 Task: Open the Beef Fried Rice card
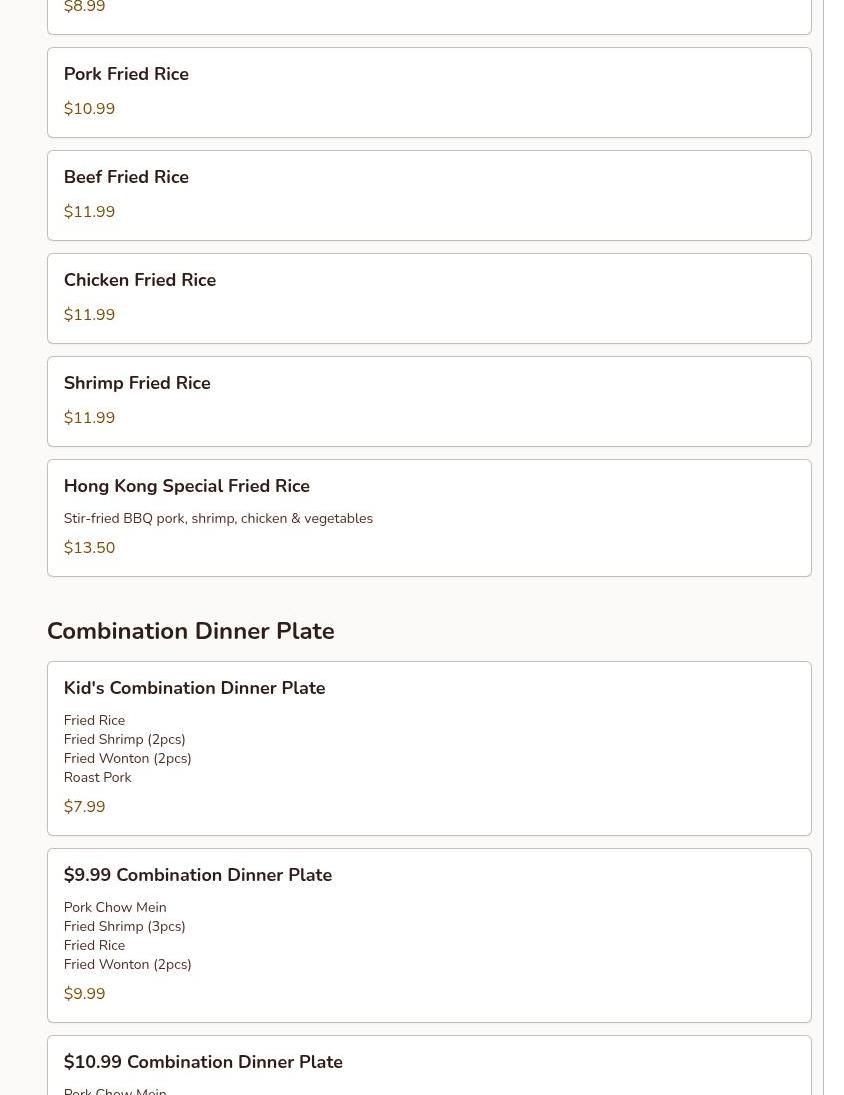click(429, 196)
